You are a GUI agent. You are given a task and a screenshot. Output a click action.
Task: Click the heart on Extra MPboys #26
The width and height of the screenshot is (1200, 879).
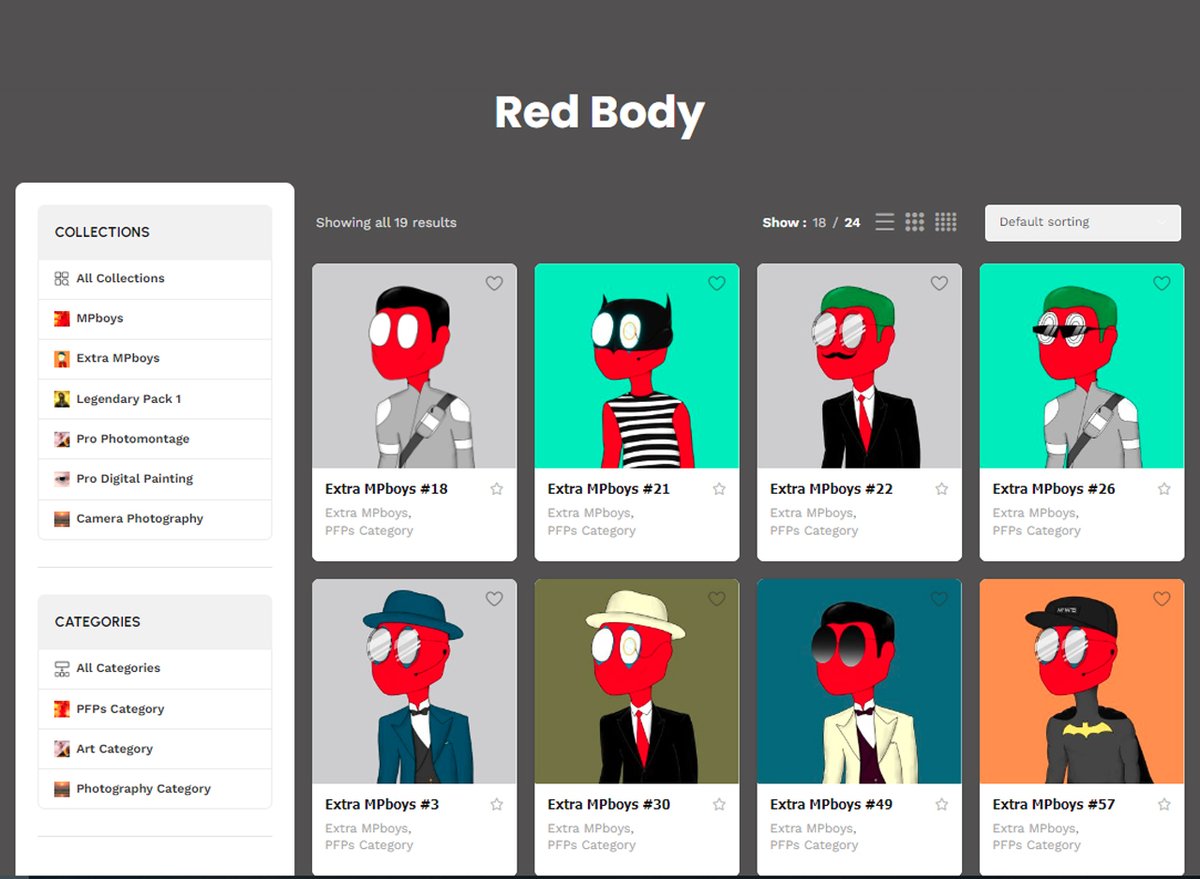pos(1162,284)
